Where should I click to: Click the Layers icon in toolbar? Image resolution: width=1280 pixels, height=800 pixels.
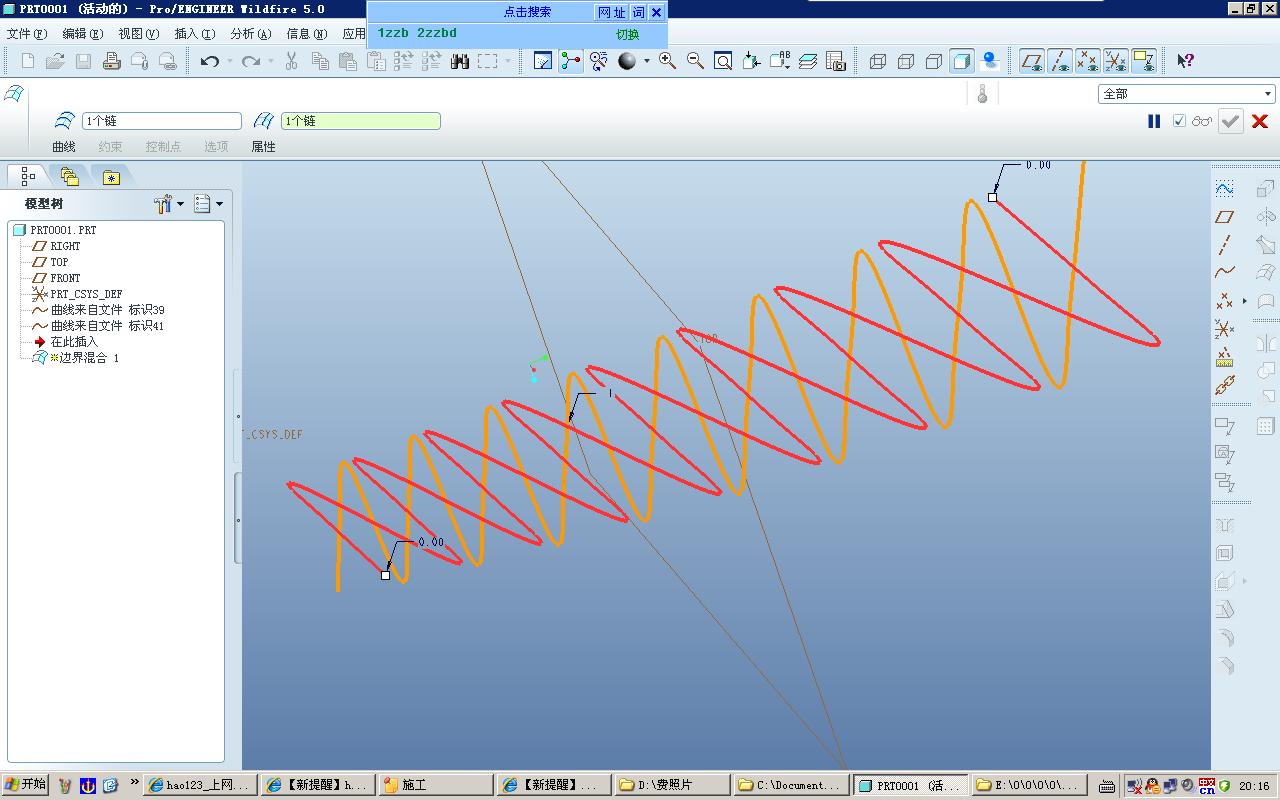tap(808, 61)
